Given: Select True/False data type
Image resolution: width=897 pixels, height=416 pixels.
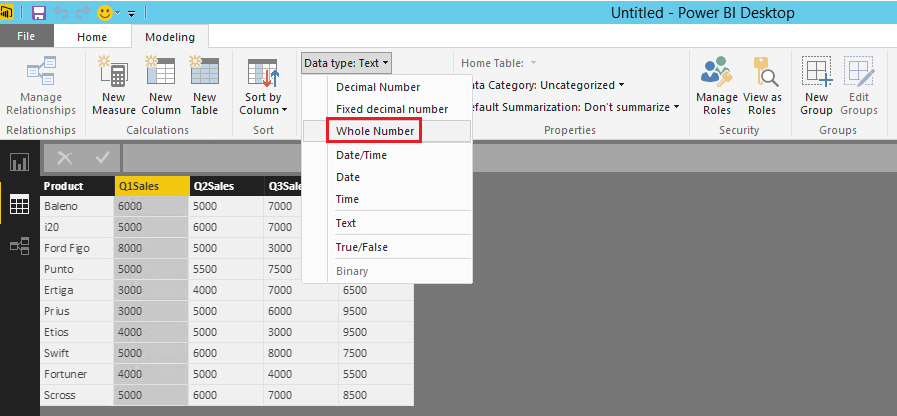Looking at the screenshot, I should 362,247.
